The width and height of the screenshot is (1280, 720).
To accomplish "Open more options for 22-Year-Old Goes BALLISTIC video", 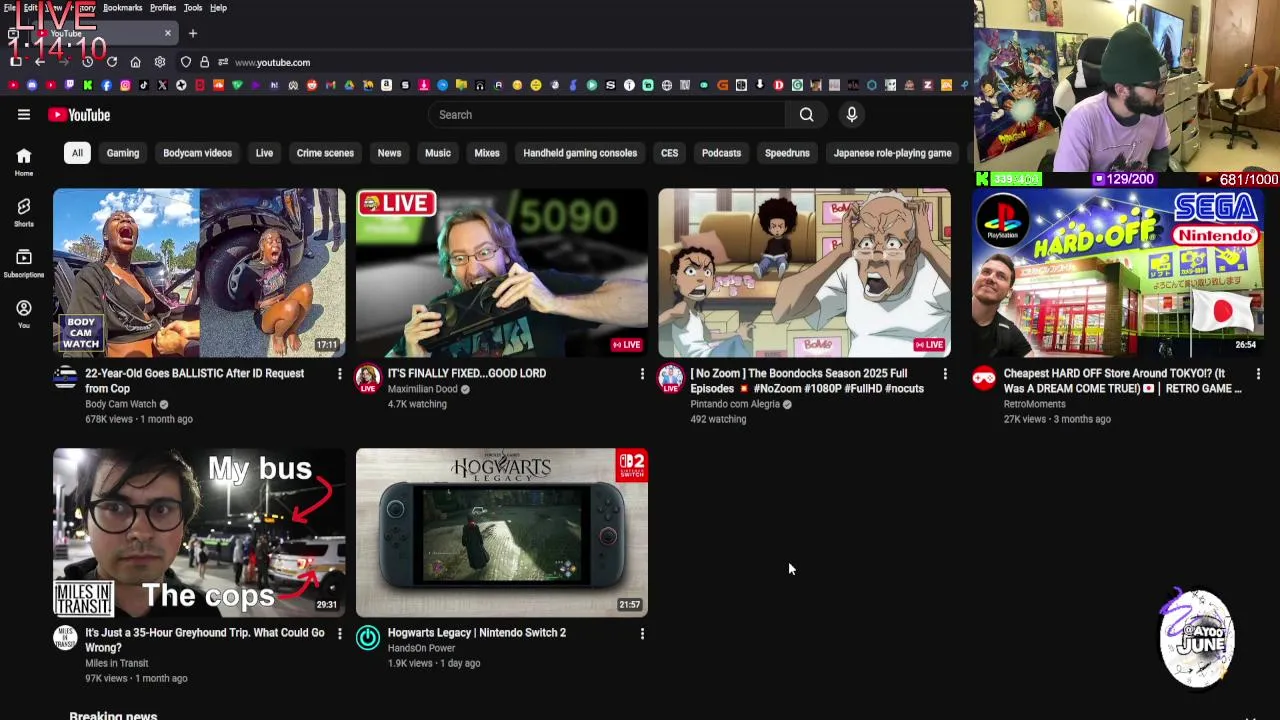I will point(339,374).
